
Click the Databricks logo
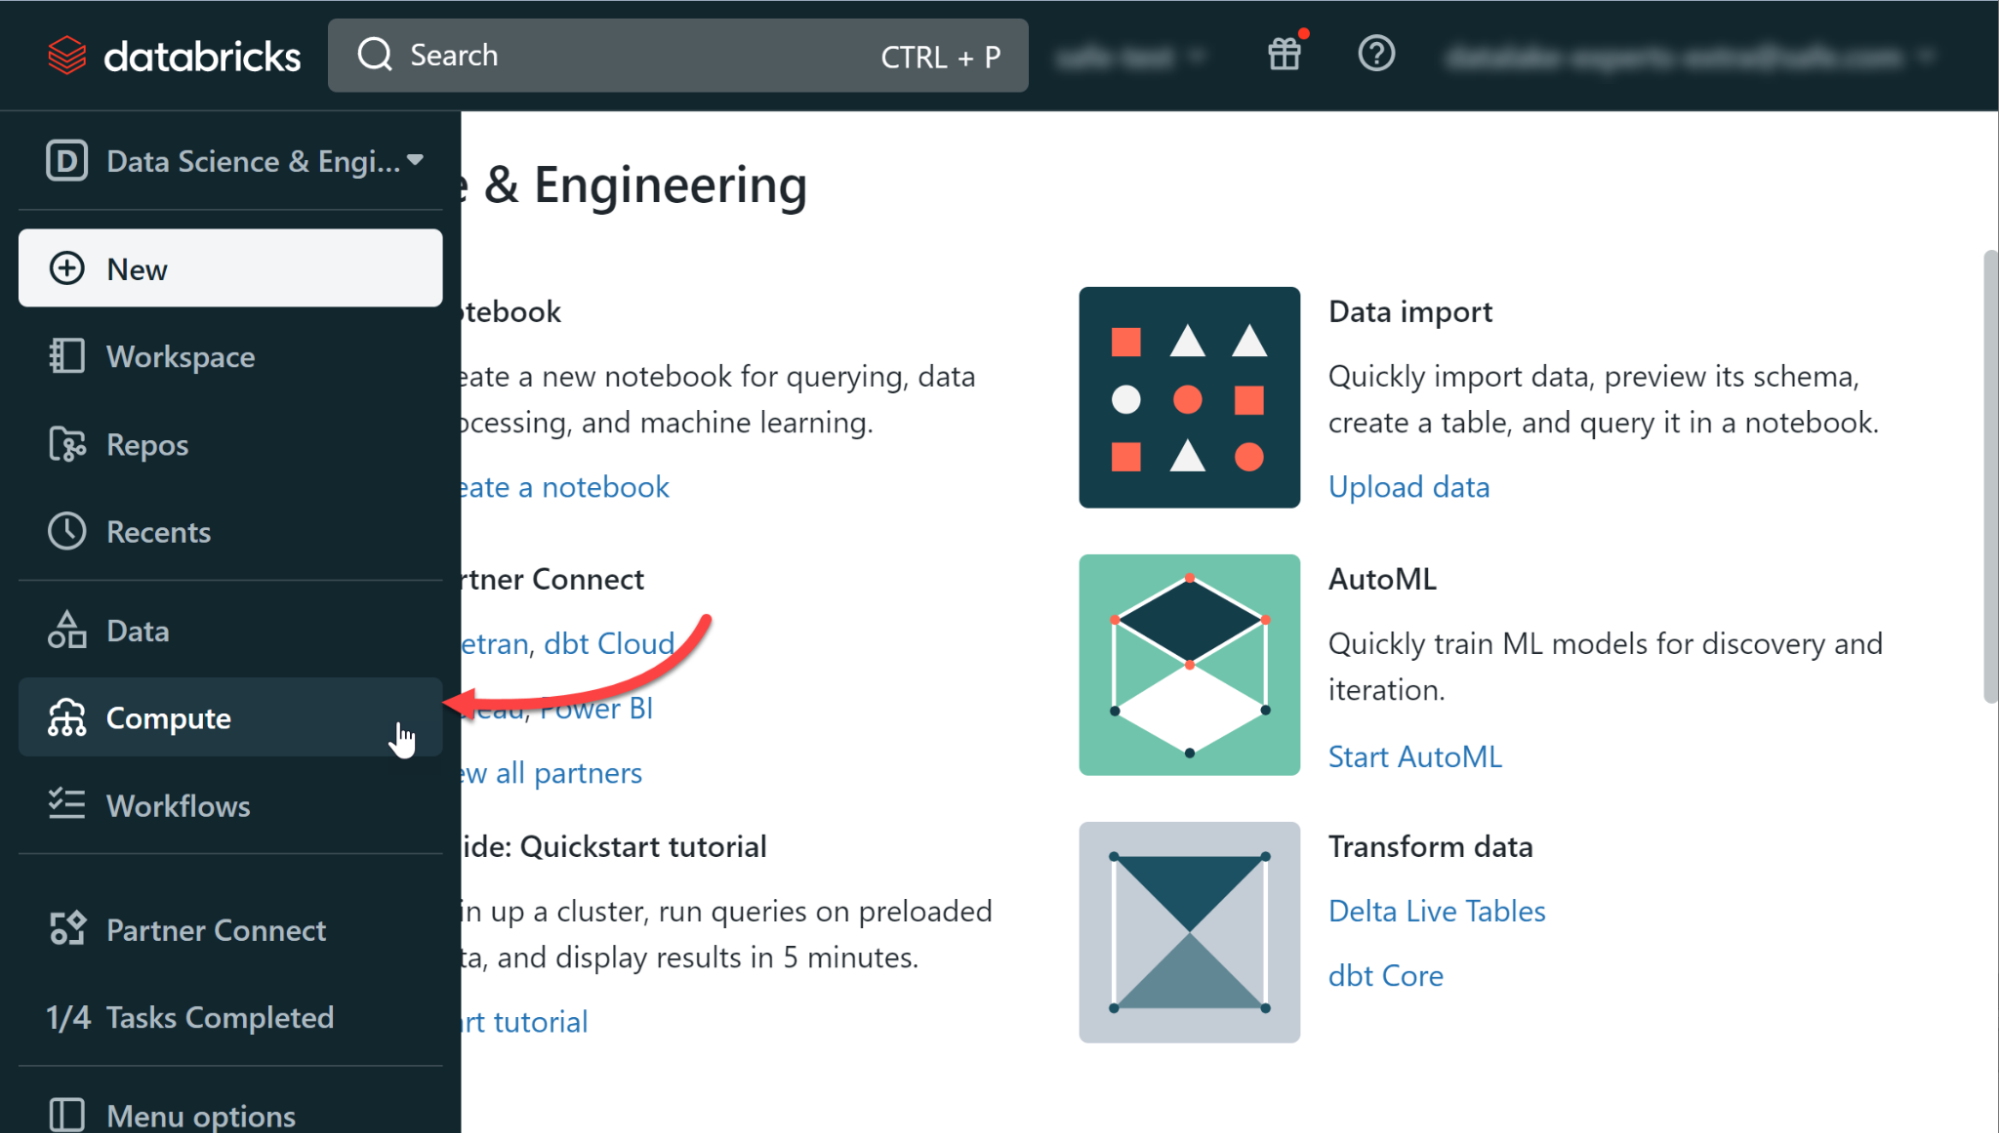pyautogui.click(x=172, y=55)
